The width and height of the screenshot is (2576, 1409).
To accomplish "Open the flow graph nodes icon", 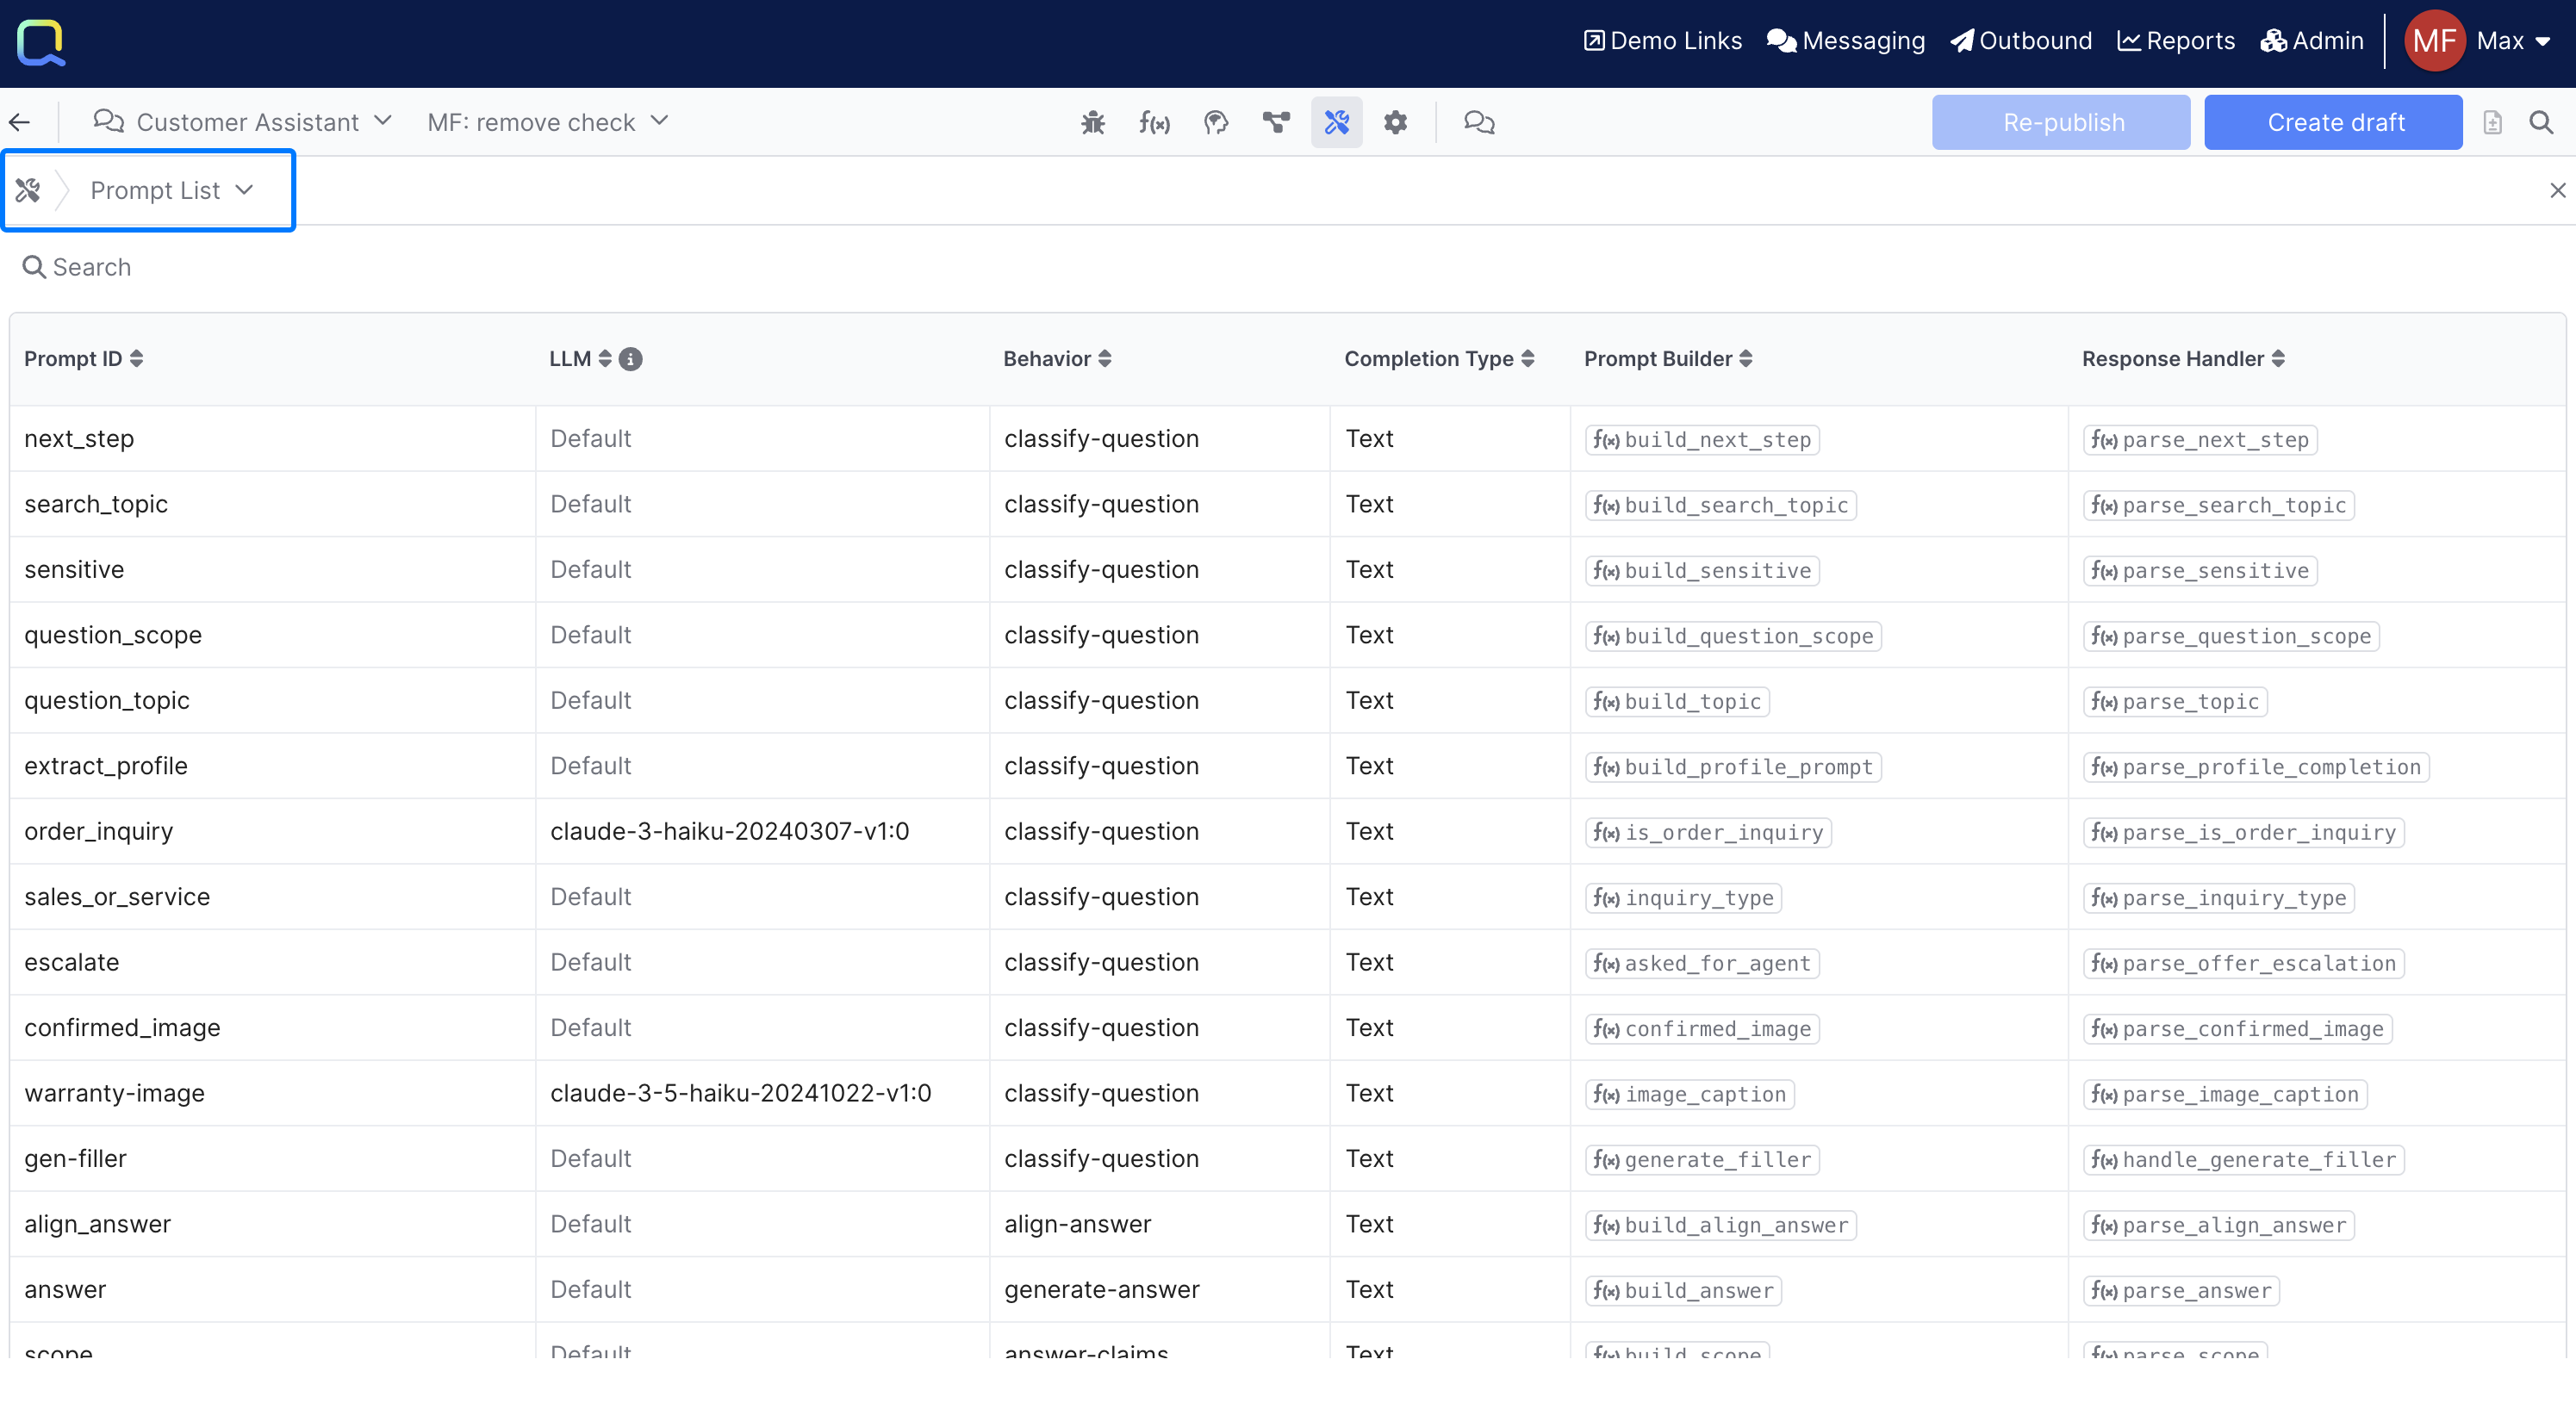I will [x=1276, y=122].
